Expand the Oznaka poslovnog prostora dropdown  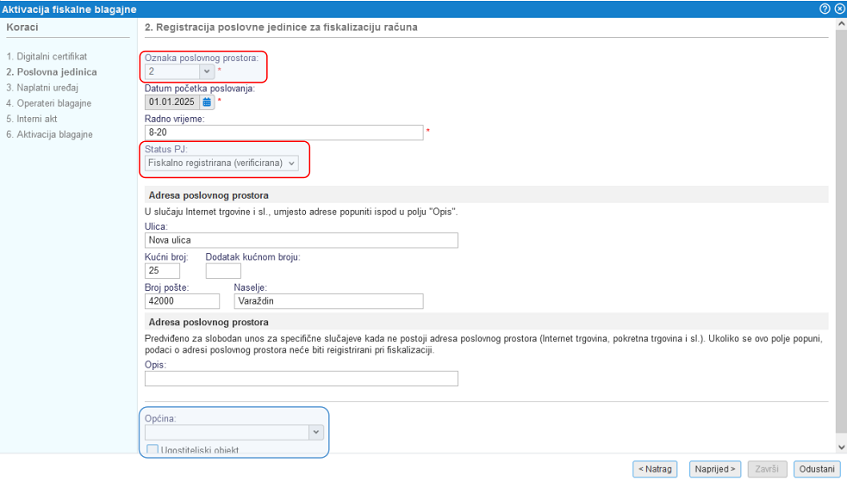pyautogui.click(x=207, y=71)
